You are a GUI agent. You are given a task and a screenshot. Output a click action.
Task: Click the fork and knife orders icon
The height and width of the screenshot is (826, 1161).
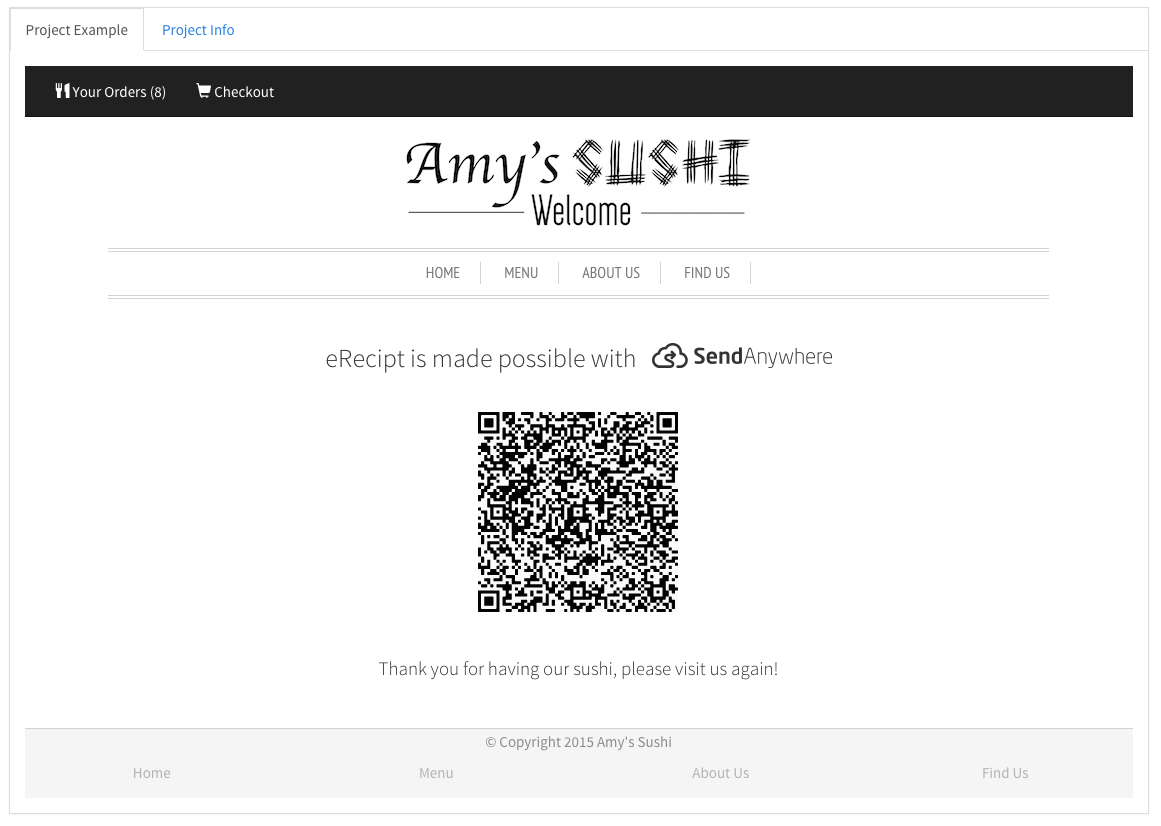click(x=62, y=91)
